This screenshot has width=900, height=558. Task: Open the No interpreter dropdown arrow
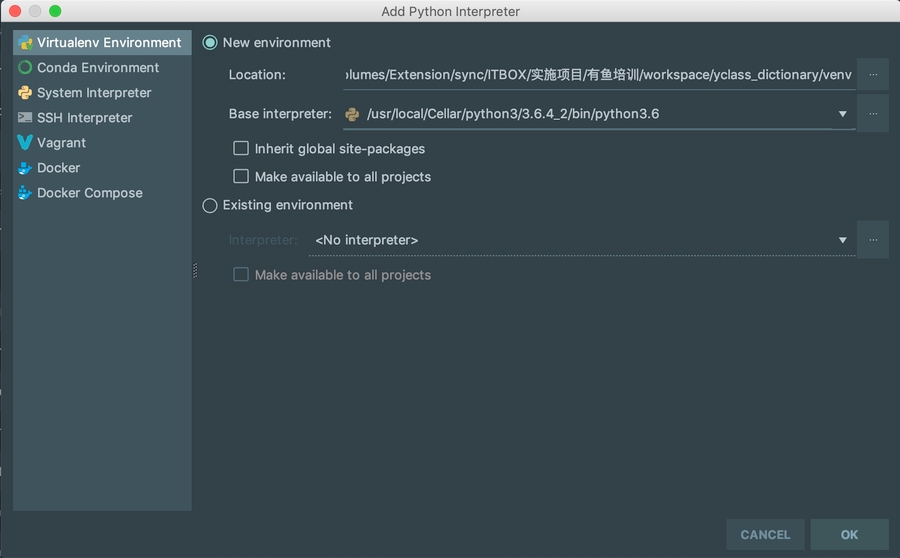coord(843,240)
